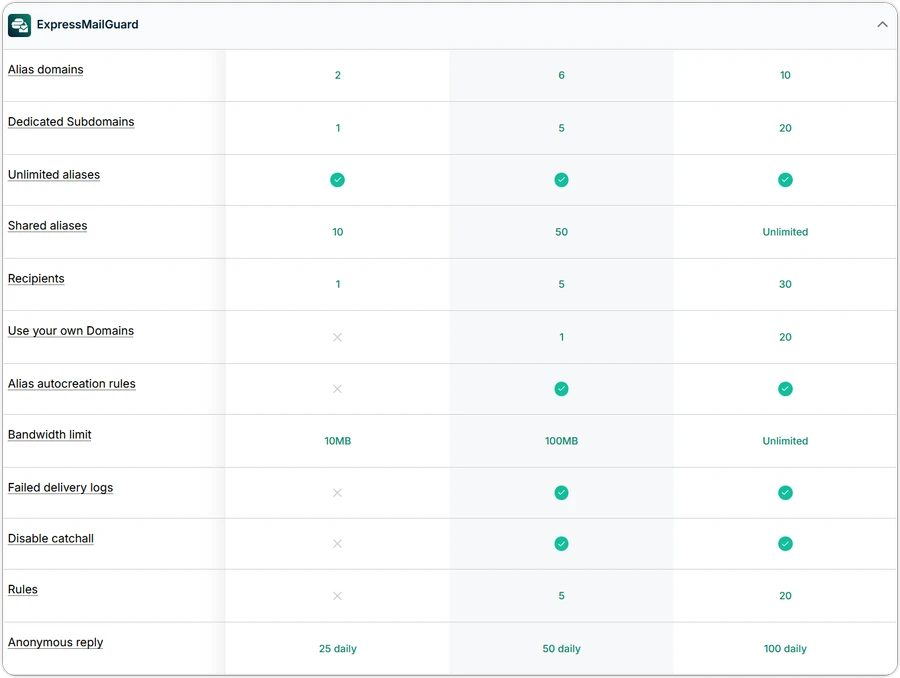The image size is (900, 678).
Task: Select the Recipients feature label
Action: click(x=36, y=279)
